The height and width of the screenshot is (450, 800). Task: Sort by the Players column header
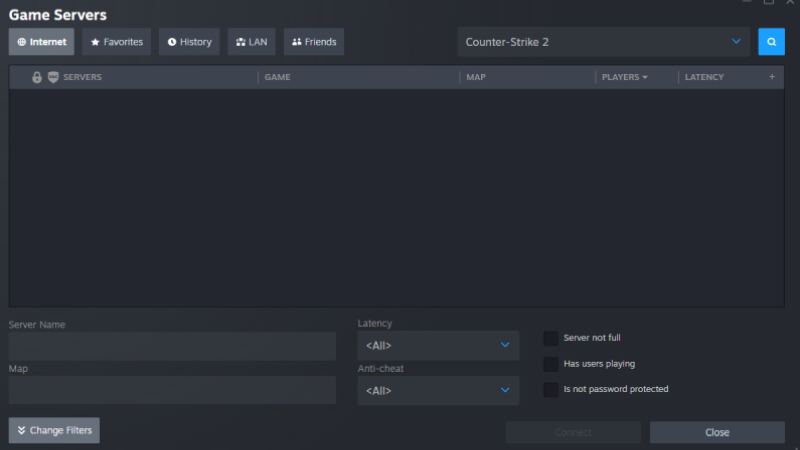point(624,77)
